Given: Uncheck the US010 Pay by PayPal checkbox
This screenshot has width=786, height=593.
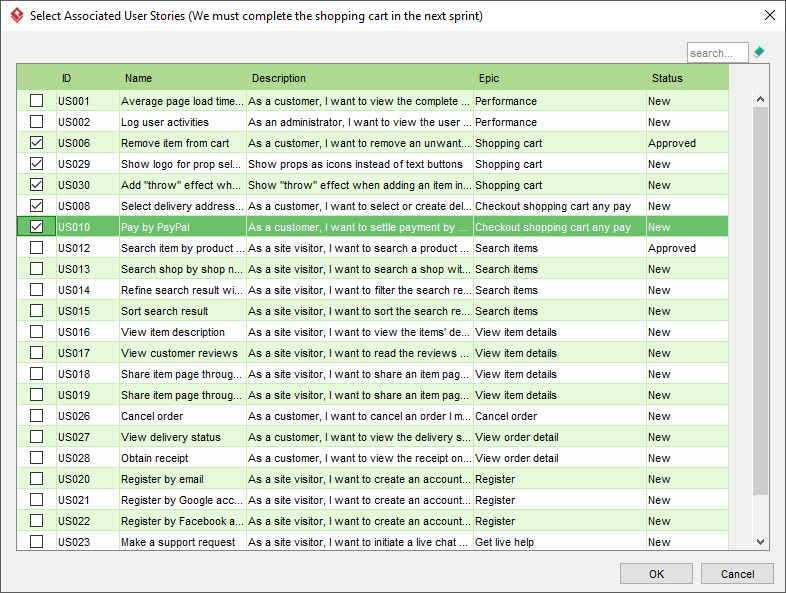Looking at the screenshot, I should point(36,227).
